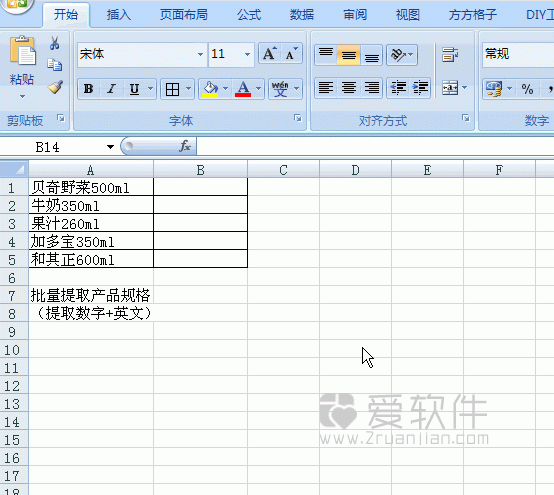The height and width of the screenshot is (495, 554).
Task: Expand font color palette arrow
Action: pos(259,89)
